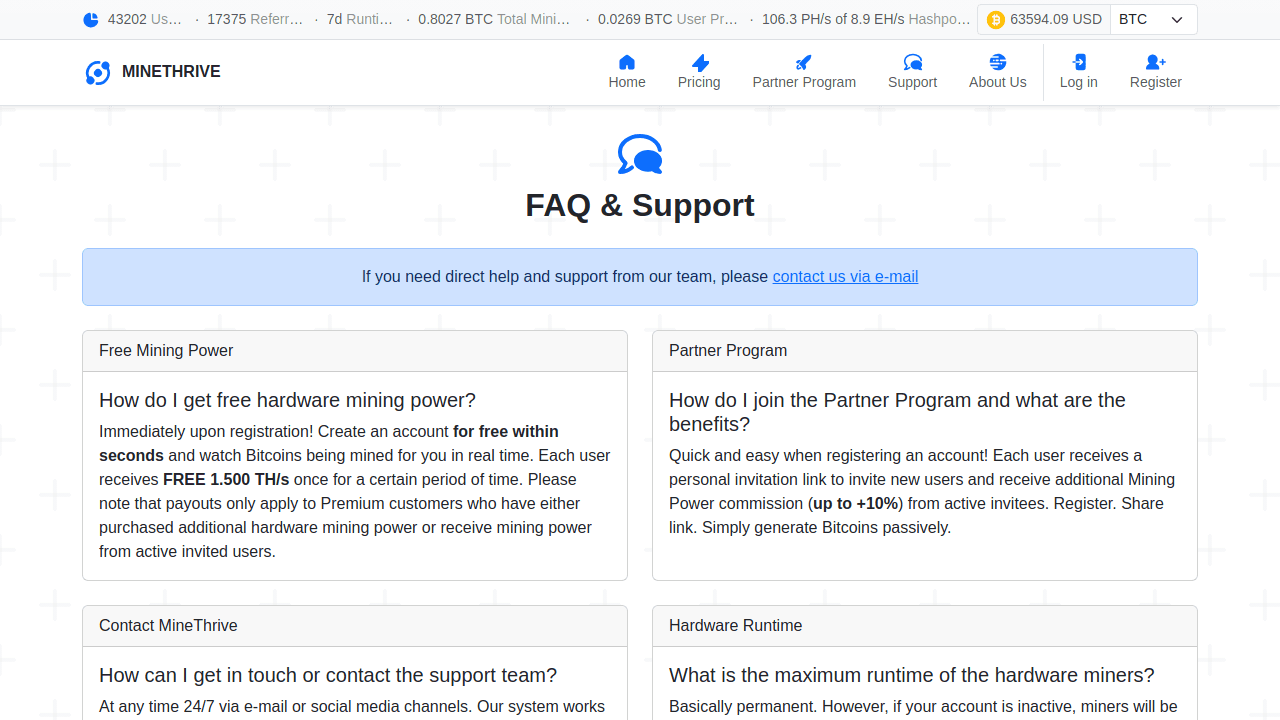Click the Register person-plus icon
Image resolution: width=1280 pixels, height=720 pixels.
point(1155,62)
